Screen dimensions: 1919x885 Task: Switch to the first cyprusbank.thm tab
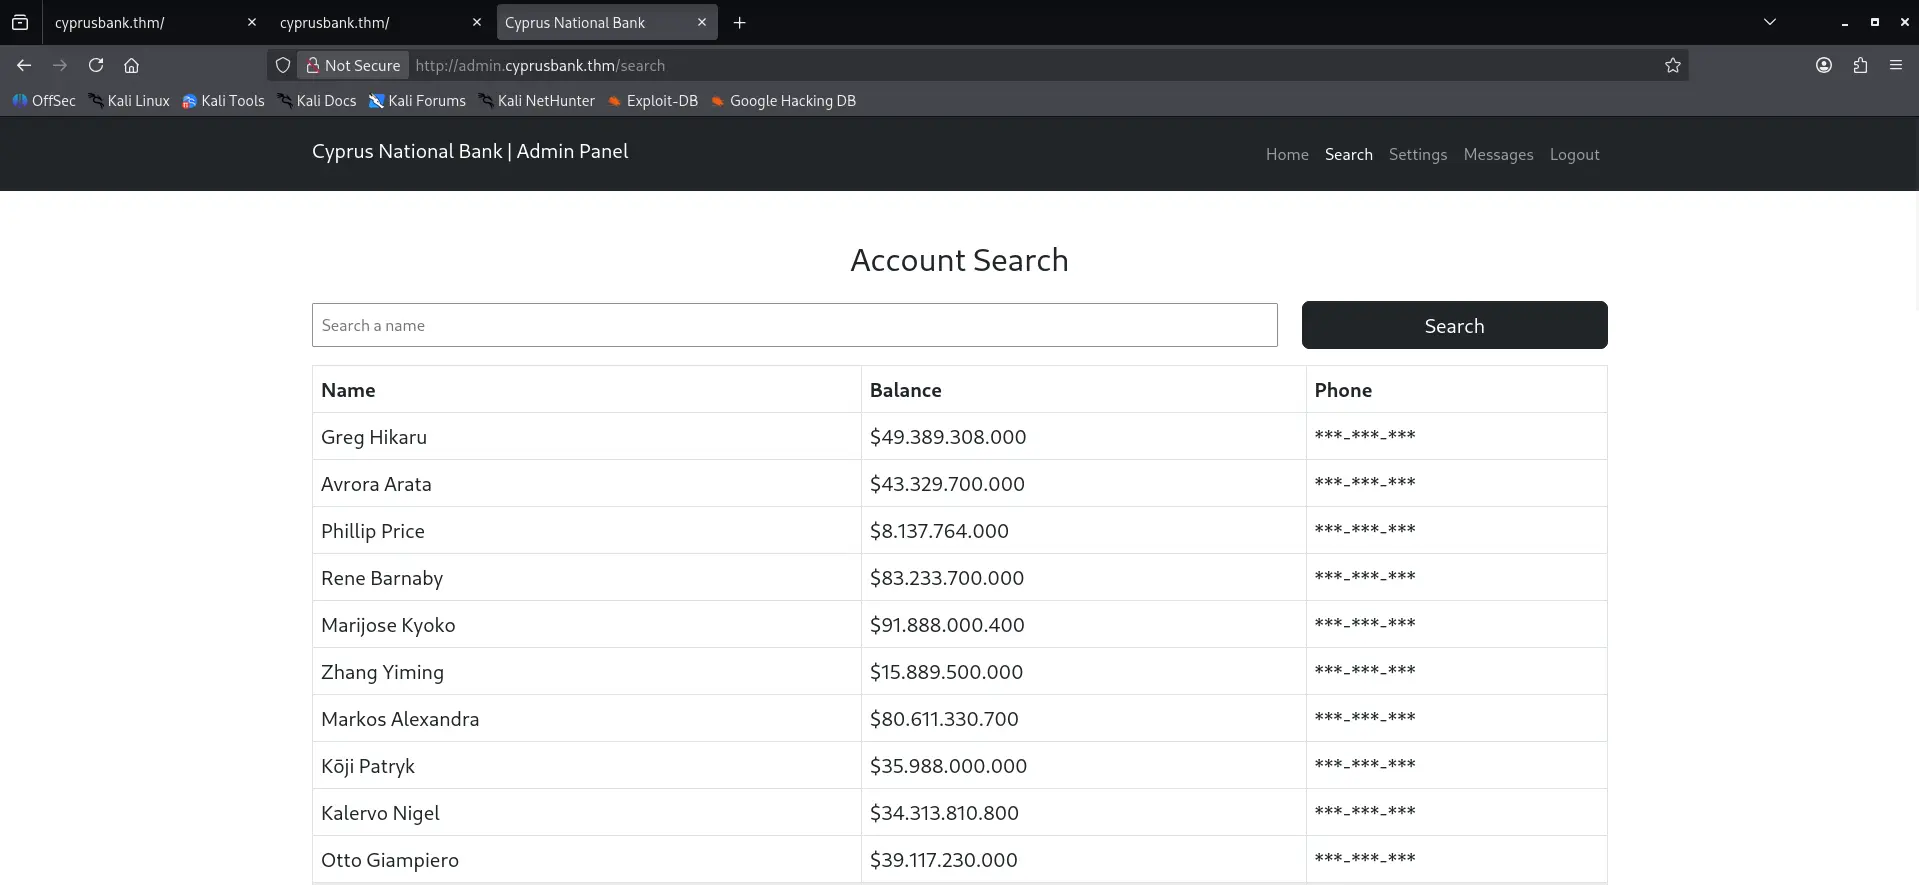(x=140, y=22)
